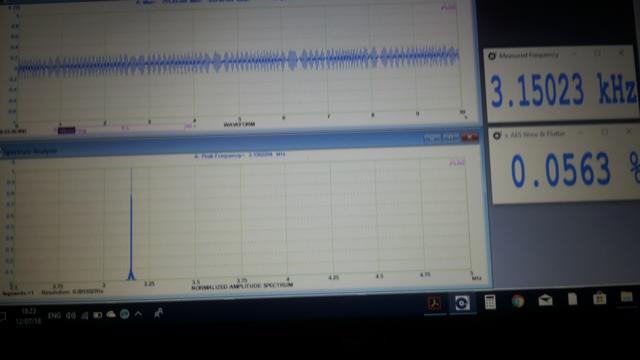Click the spectrum peak near 3.15 kHz

click(131, 224)
